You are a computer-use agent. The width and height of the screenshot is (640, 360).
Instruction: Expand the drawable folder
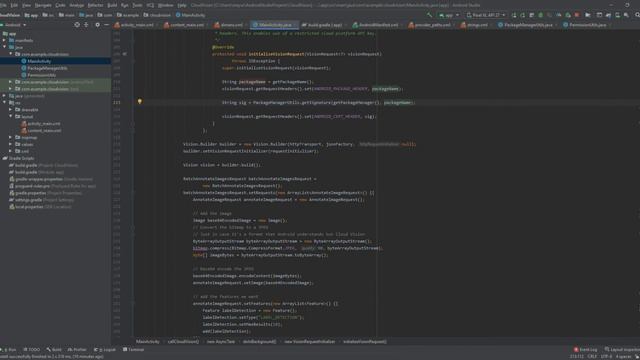[x=11, y=110]
